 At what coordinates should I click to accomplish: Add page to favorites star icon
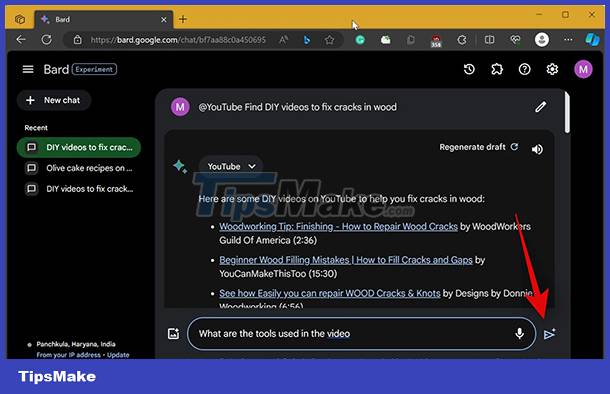[x=330, y=40]
